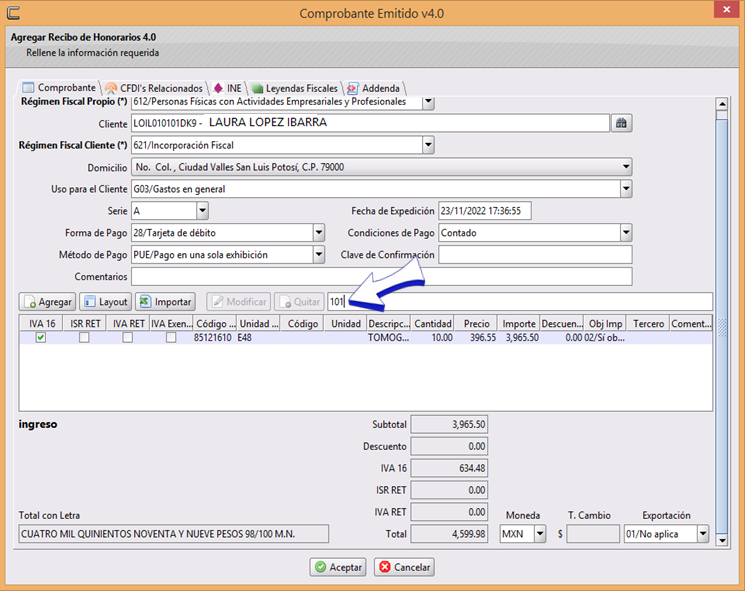Click the Importar button
The width and height of the screenshot is (745, 591).
coord(165,302)
